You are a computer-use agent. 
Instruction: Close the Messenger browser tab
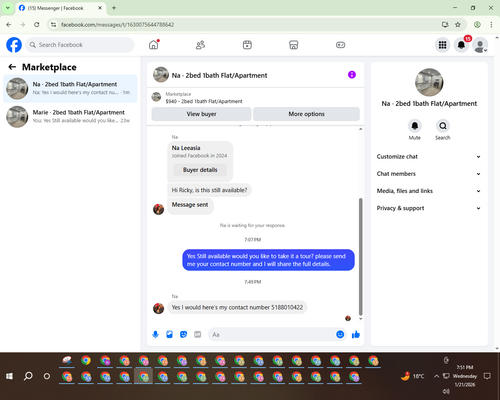click(100, 8)
